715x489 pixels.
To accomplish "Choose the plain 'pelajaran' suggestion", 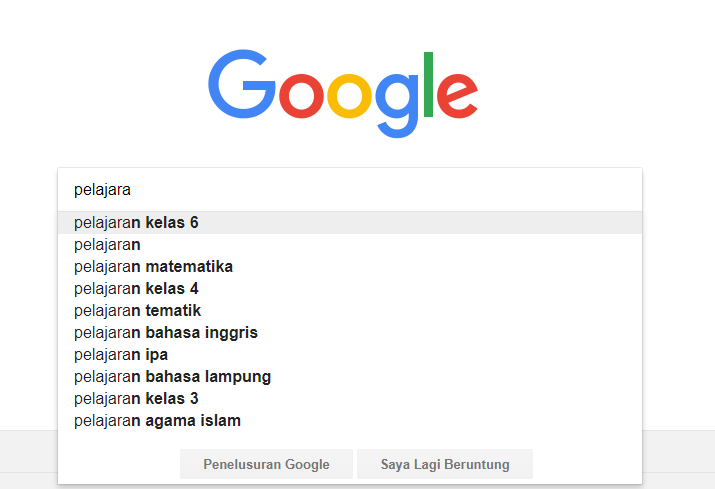I will tap(350, 244).
